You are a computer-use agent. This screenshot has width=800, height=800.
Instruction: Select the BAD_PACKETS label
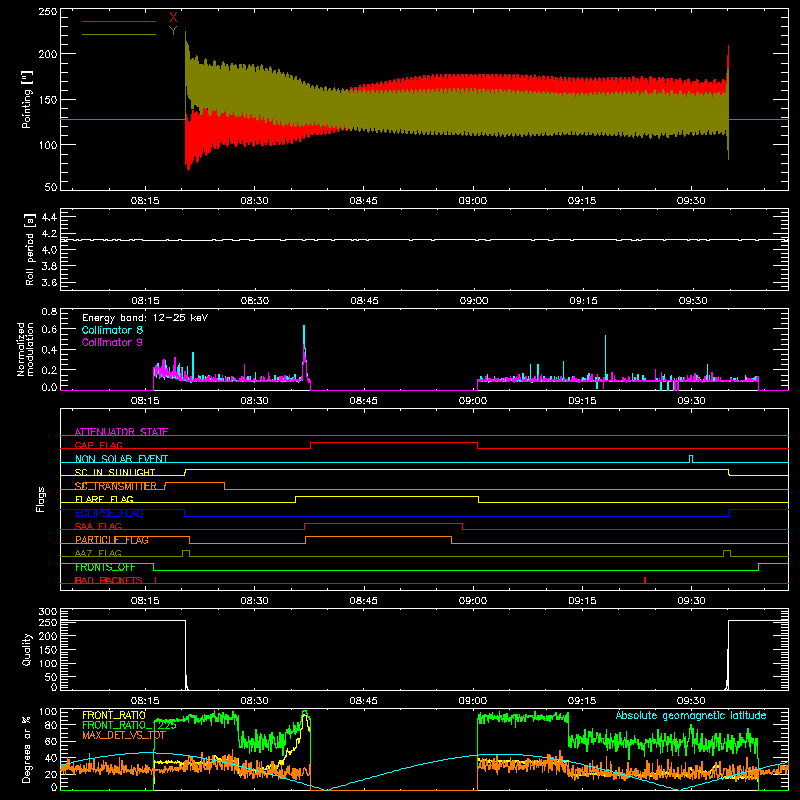click(109, 580)
